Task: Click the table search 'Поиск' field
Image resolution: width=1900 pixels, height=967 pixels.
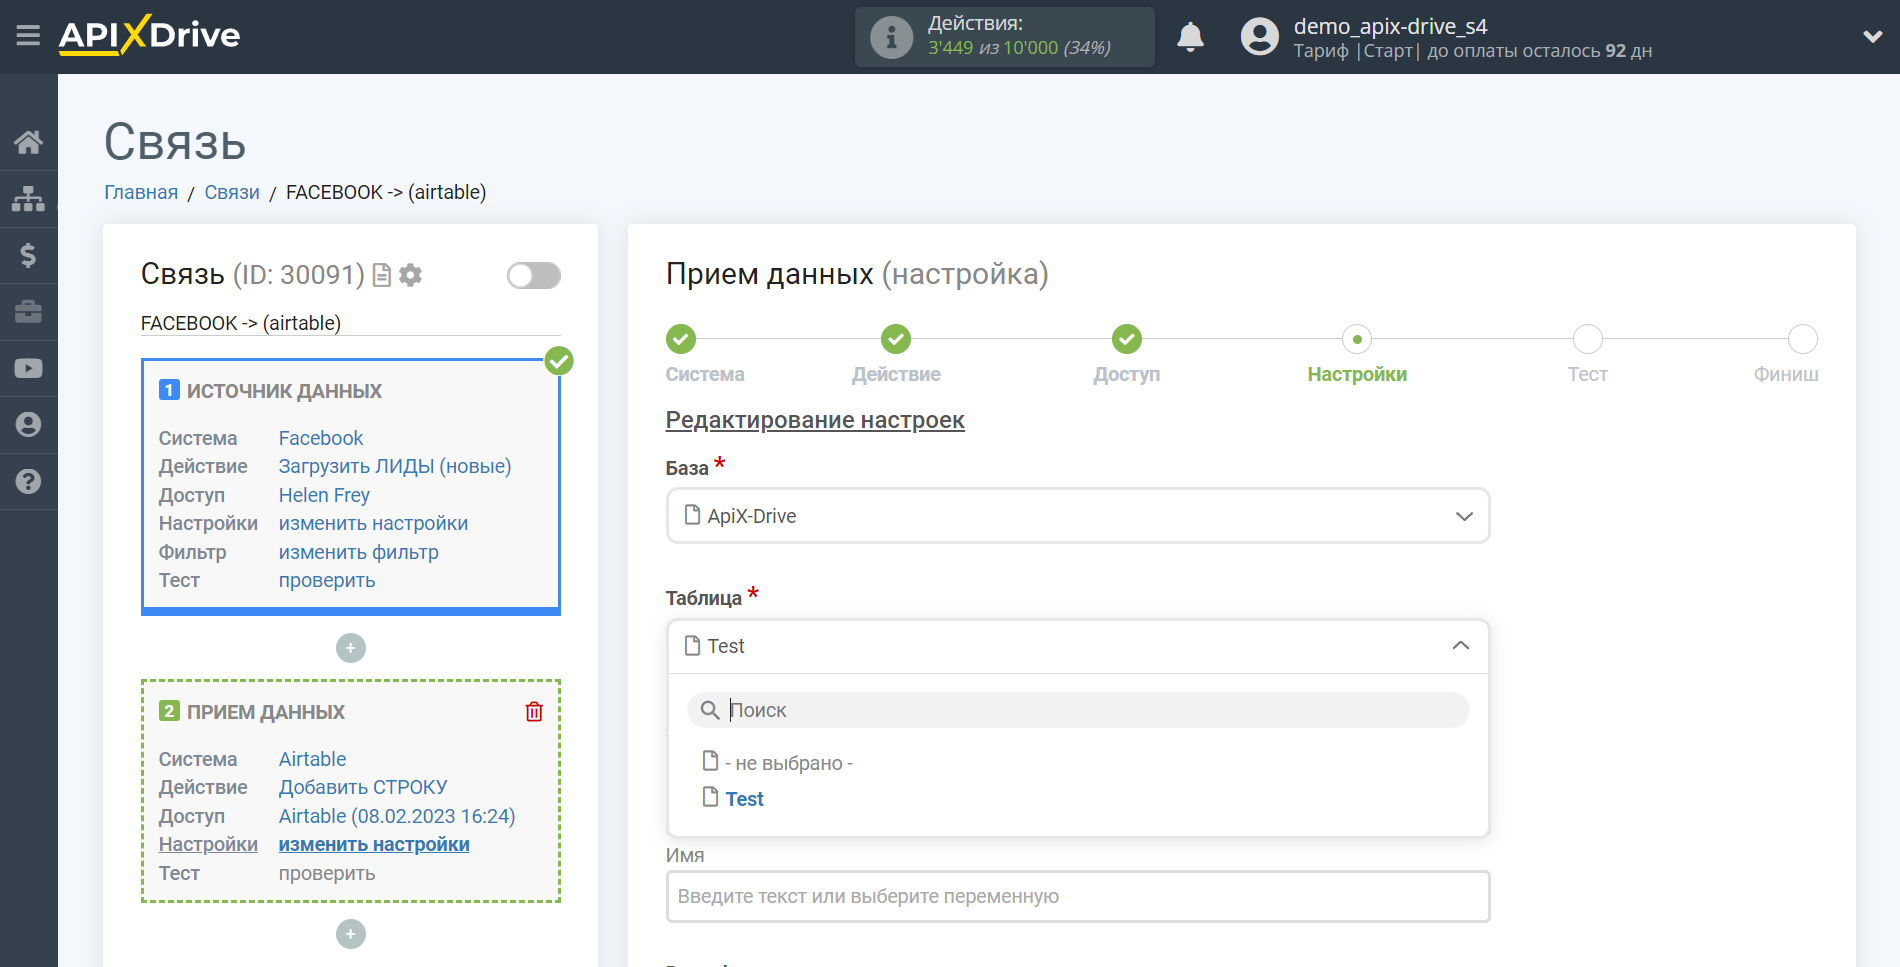Action: [1078, 710]
